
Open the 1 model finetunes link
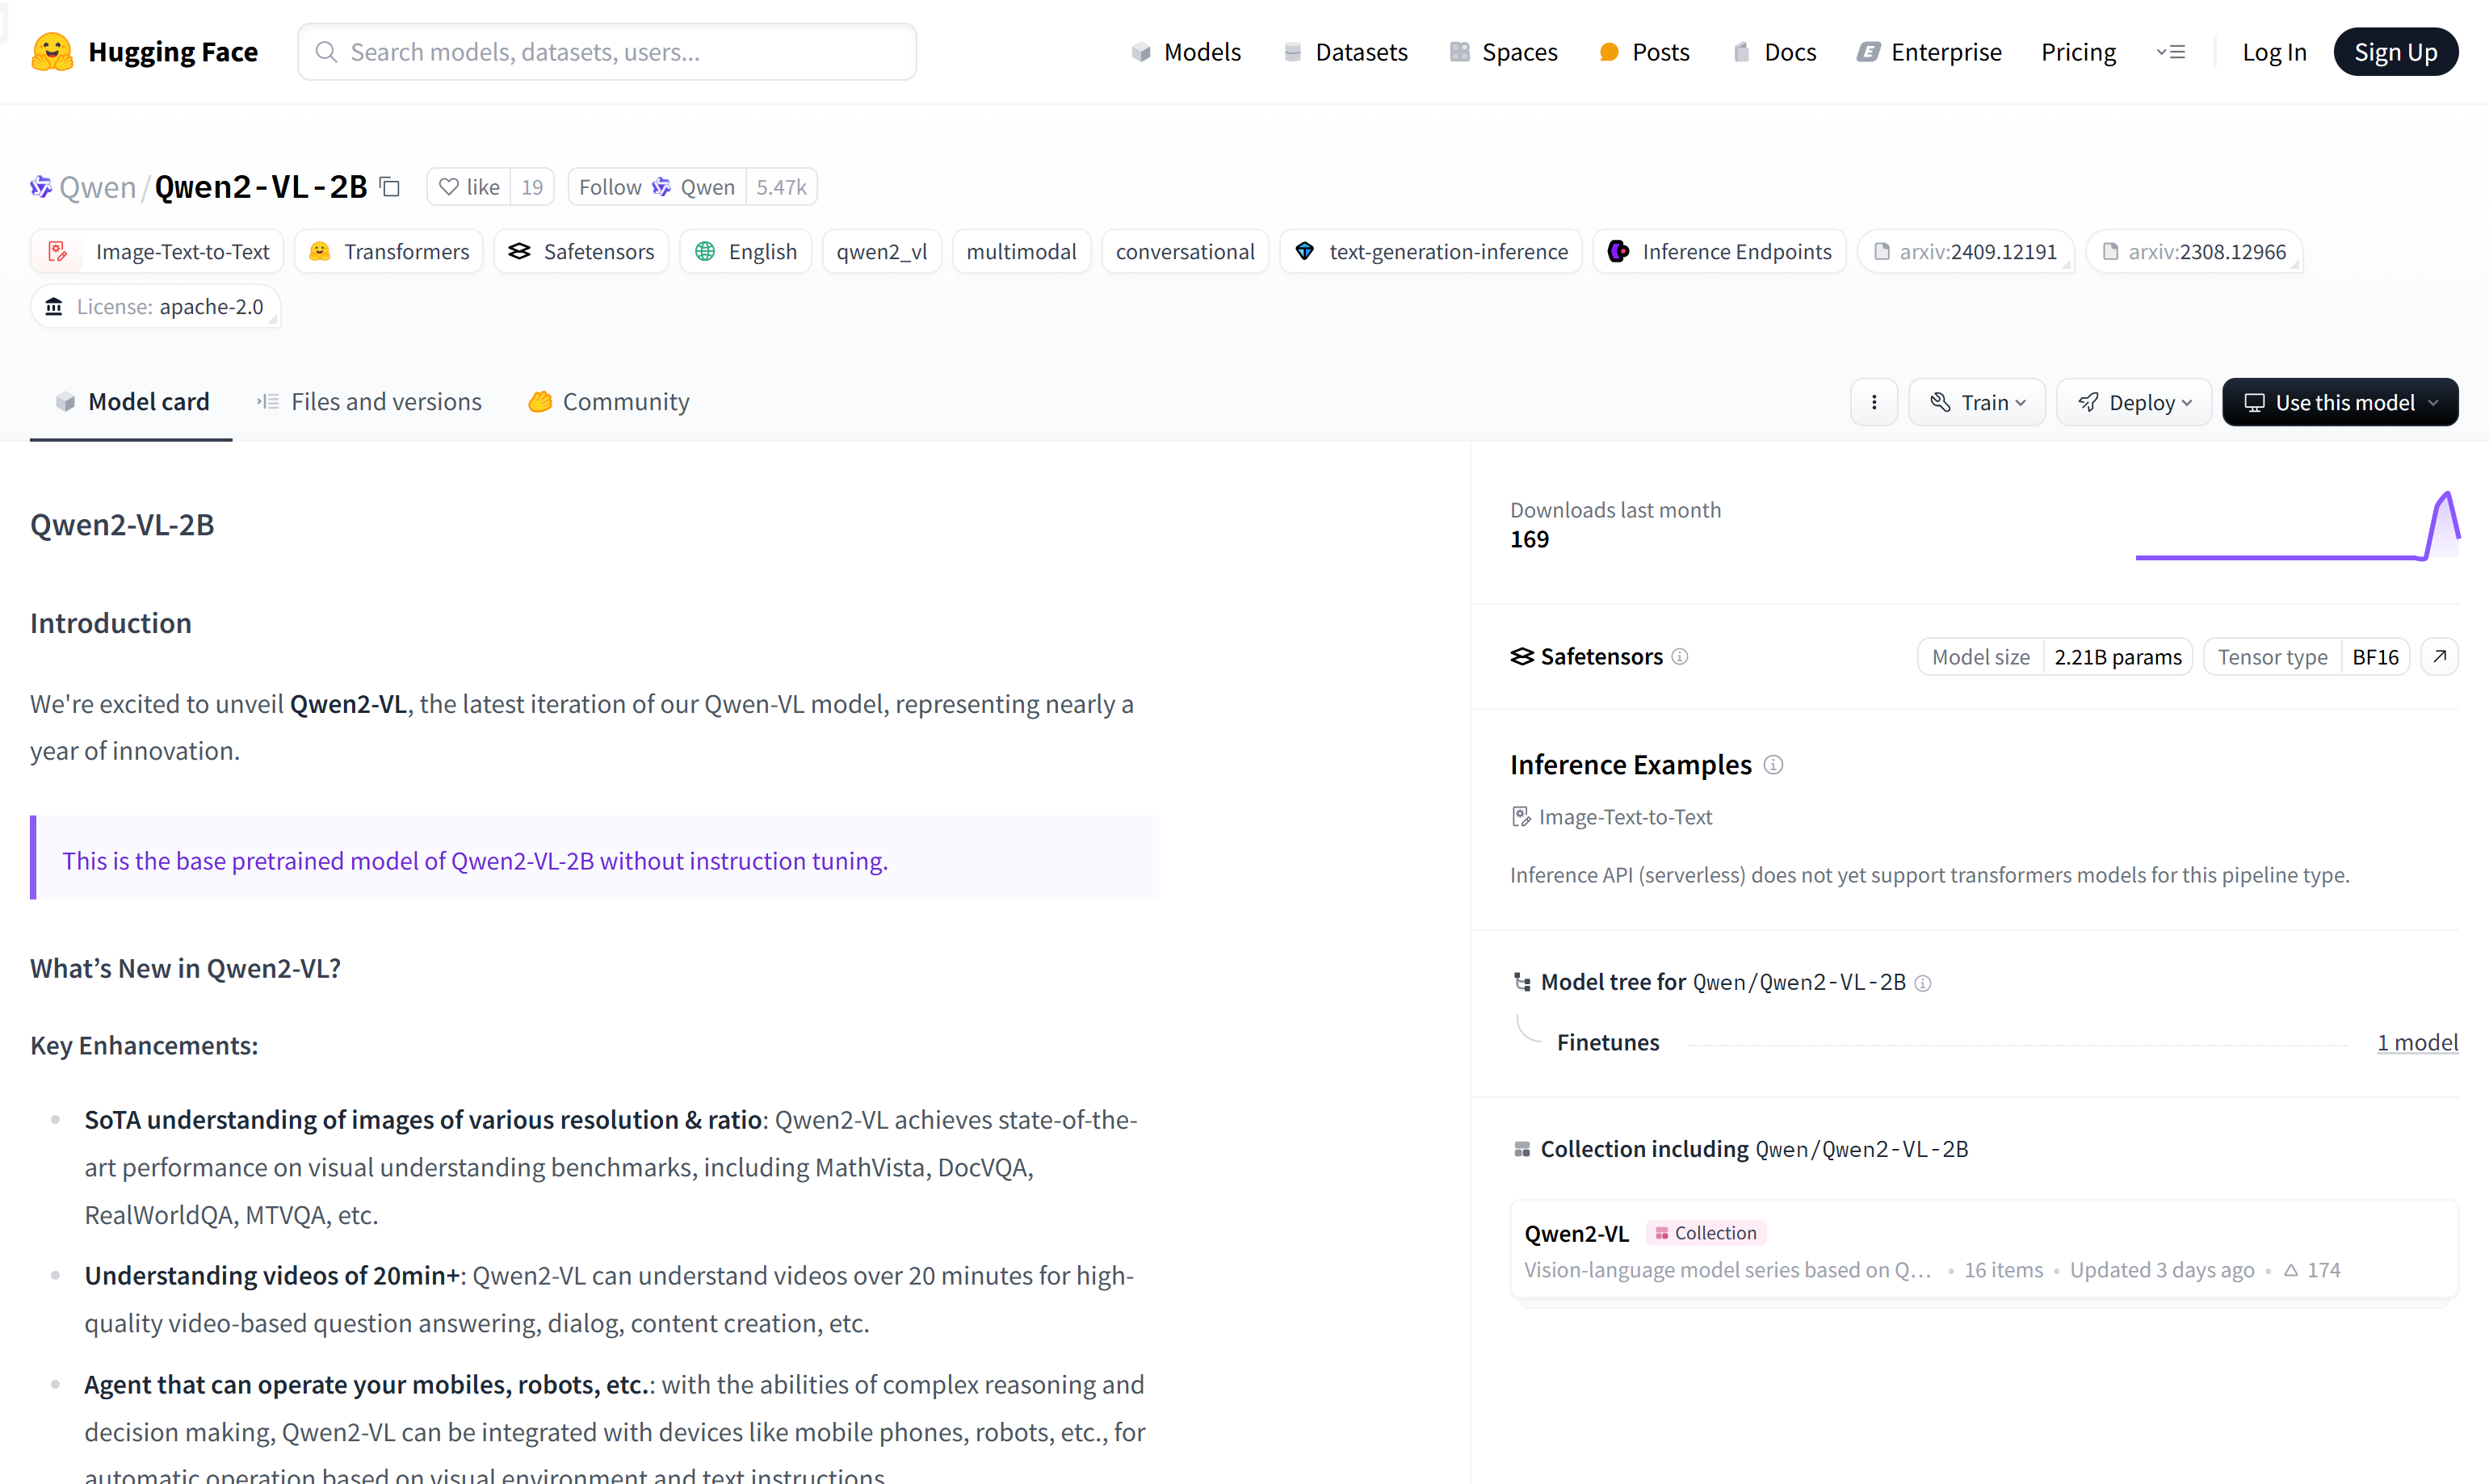pos(2417,1042)
